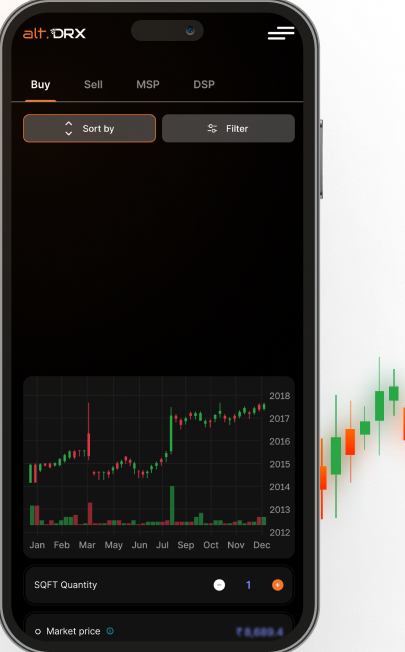The height and width of the screenshot is (652, 405).
Task: Open the MSP tab
Action: pyautogui.click(x=148, y=84)
